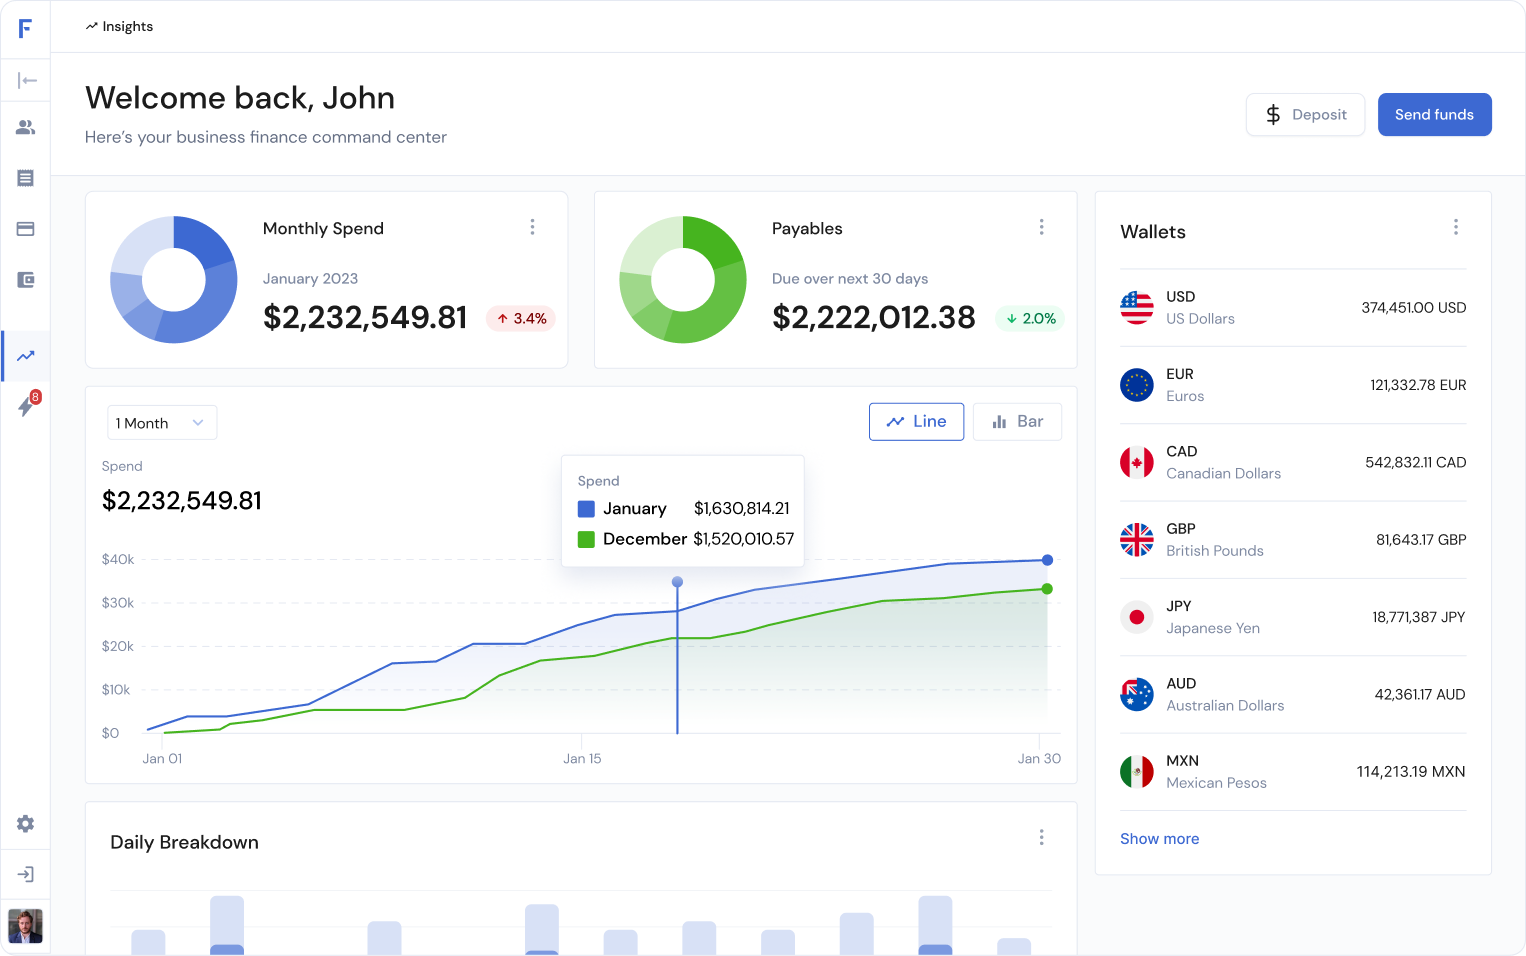Open the contacts sidebar icon
Viewport: 1526px width, 956px height.
coord(25,128)
